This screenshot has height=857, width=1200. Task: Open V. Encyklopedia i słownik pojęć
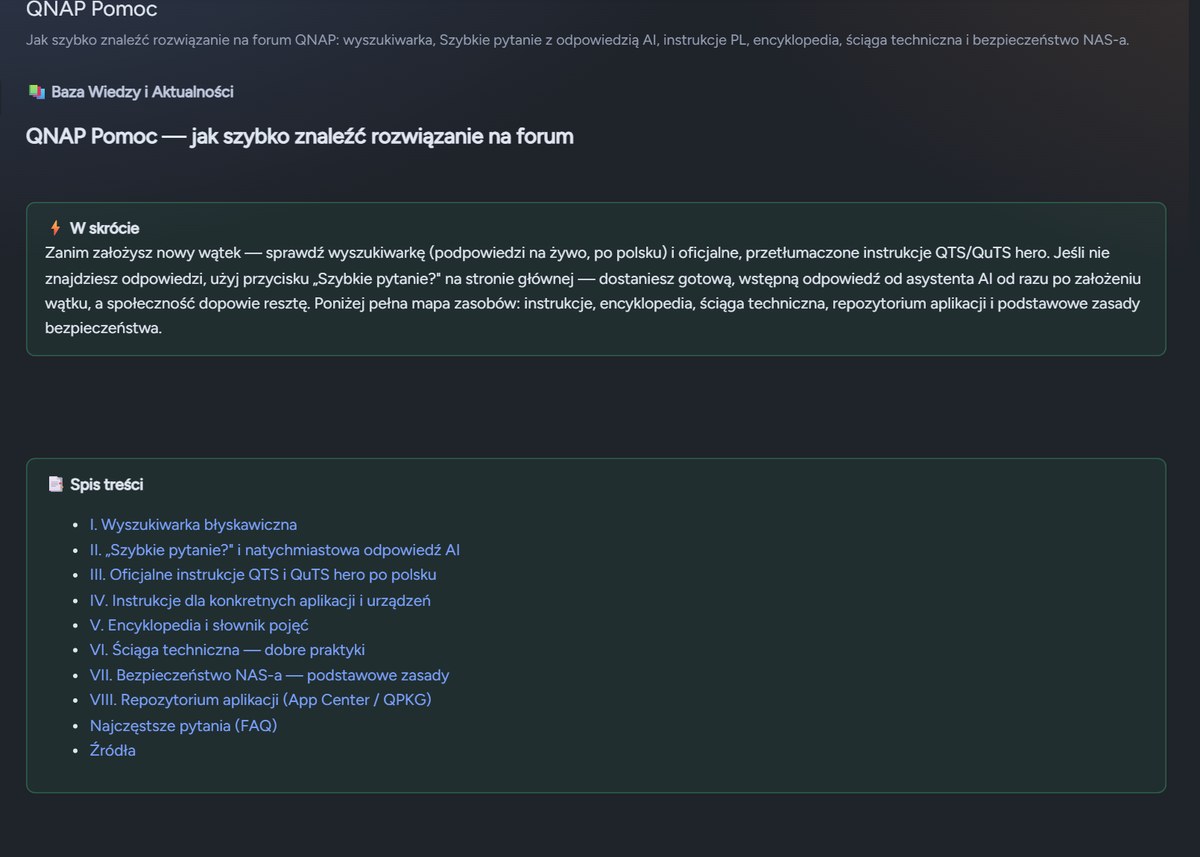pos(199,625)
